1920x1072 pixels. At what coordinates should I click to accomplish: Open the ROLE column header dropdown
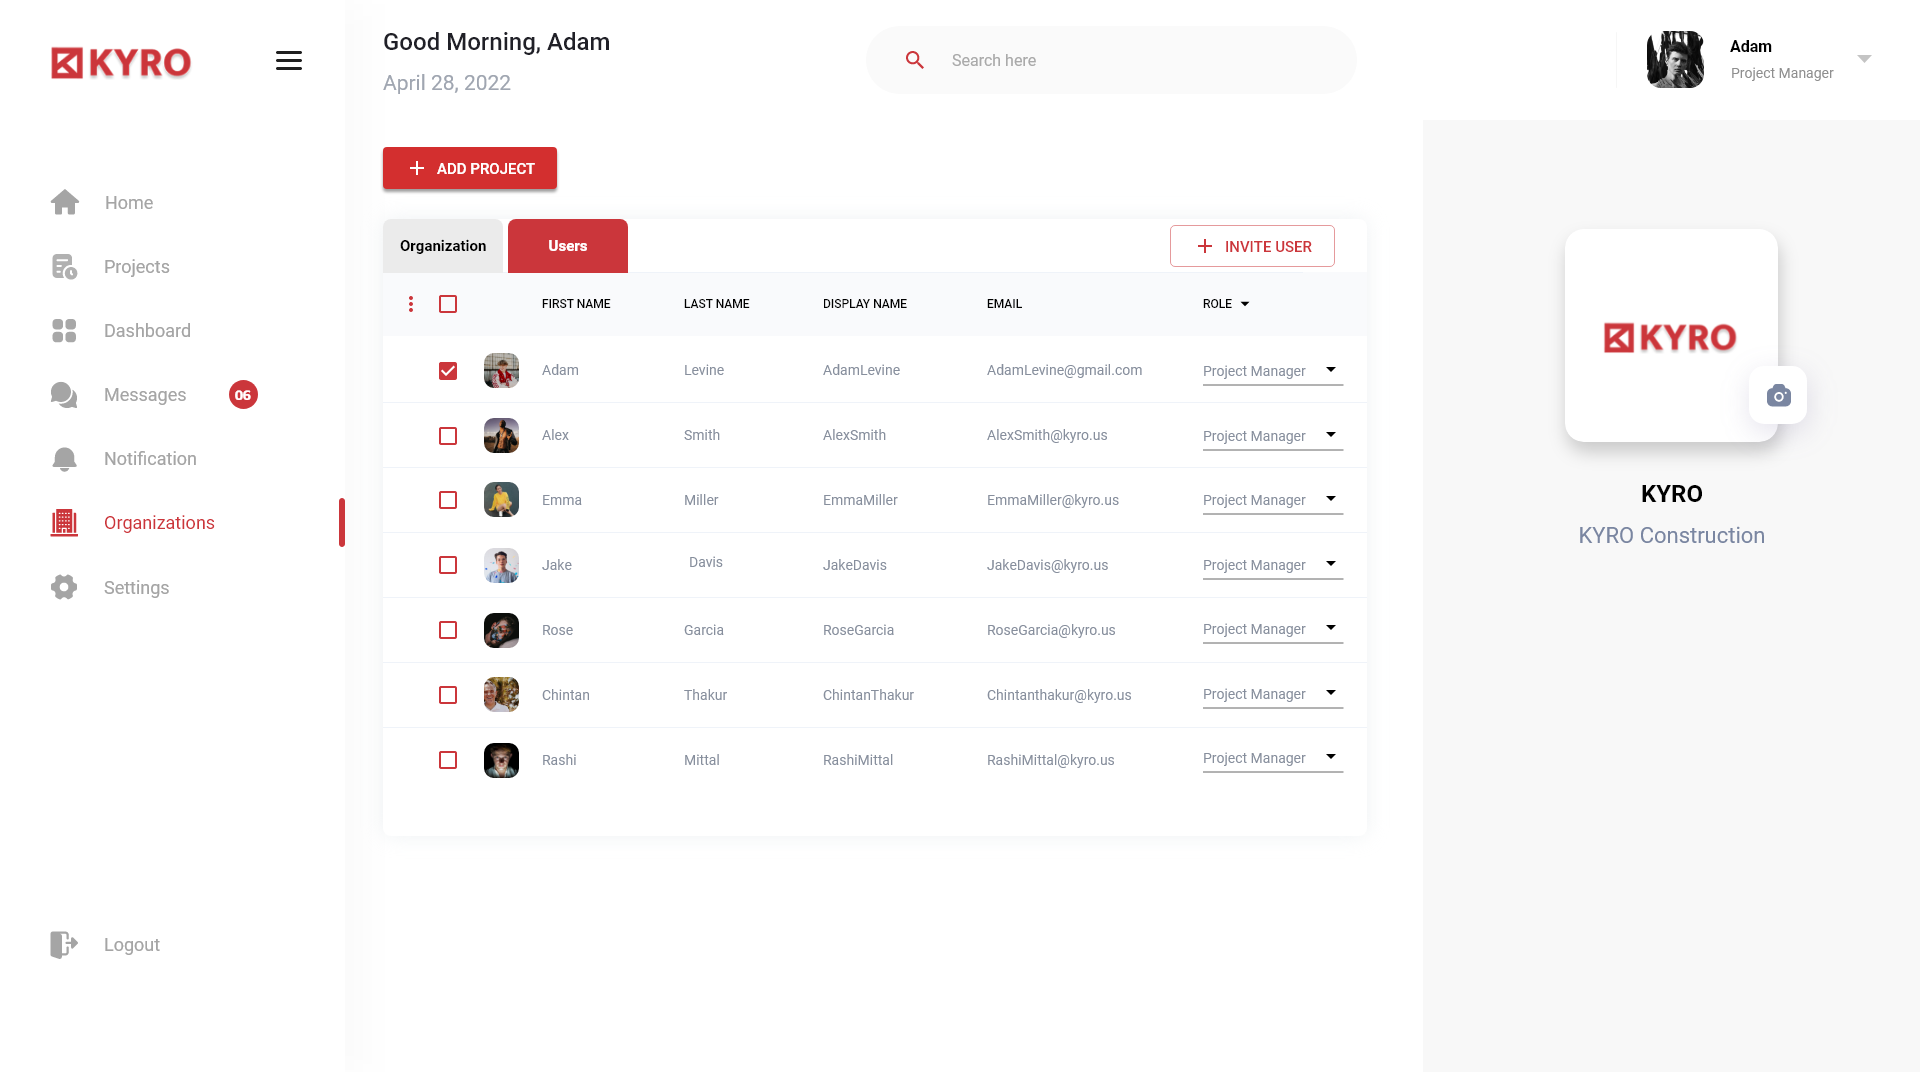(1245, 304)
